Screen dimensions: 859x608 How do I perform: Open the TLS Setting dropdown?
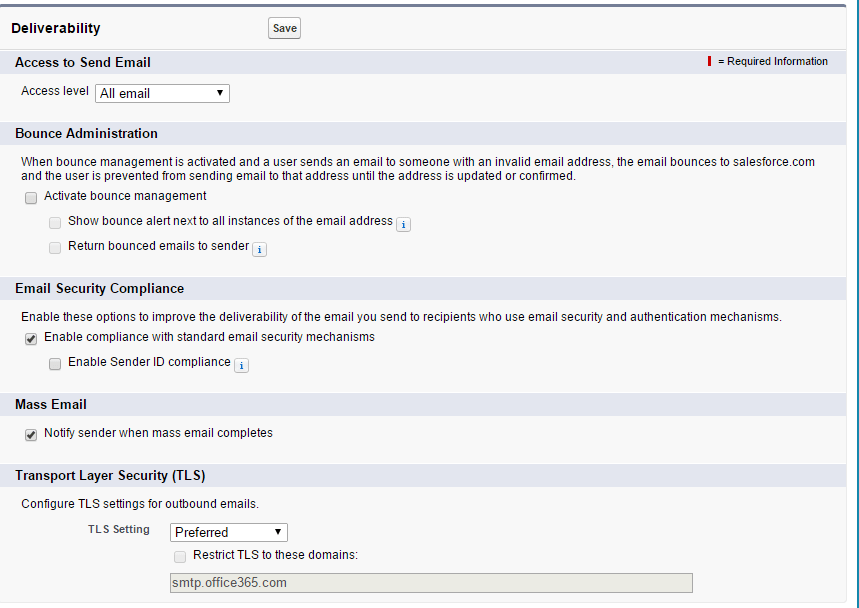click(x=228, y=532)
